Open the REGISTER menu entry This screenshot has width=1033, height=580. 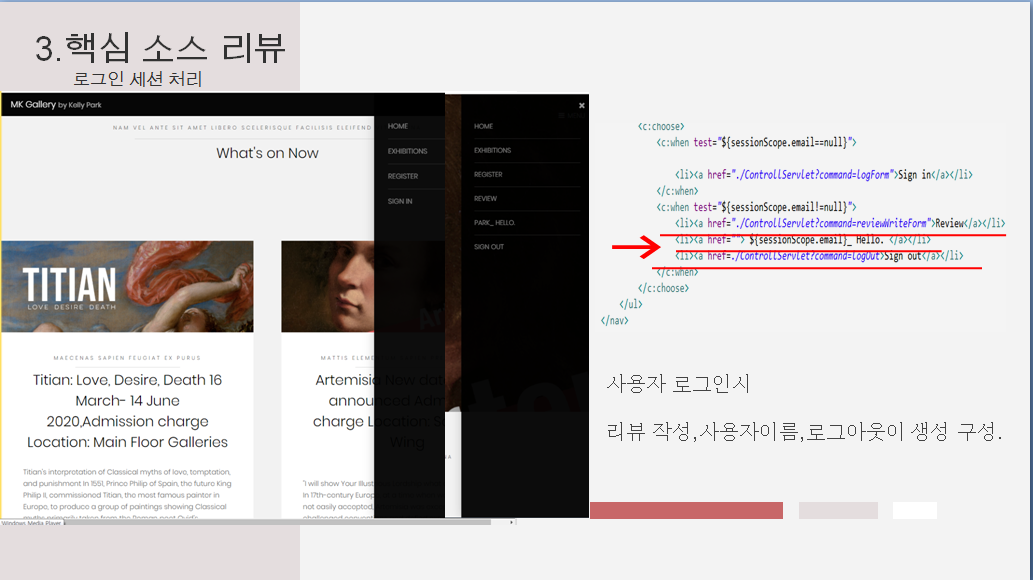point(403,174)
